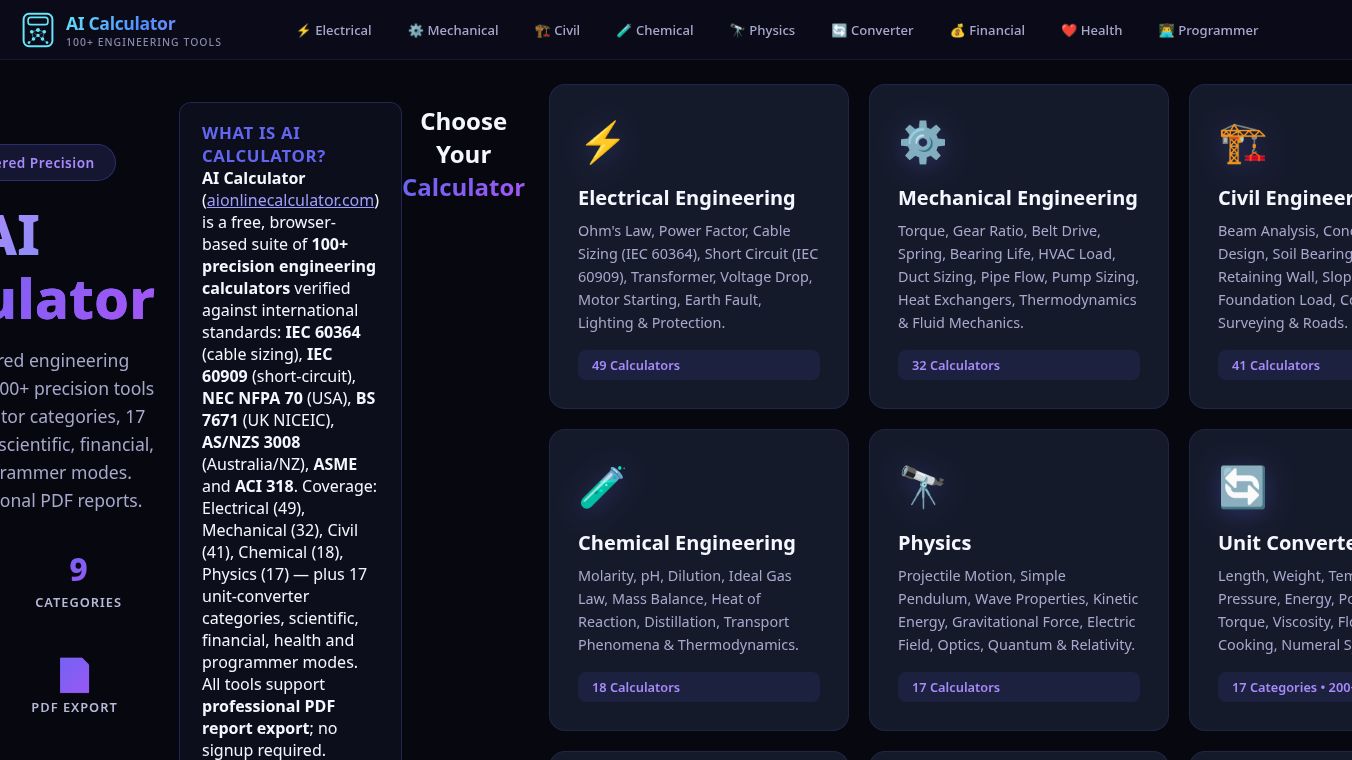Click the 18 Calculators badge

click(699, 687)
